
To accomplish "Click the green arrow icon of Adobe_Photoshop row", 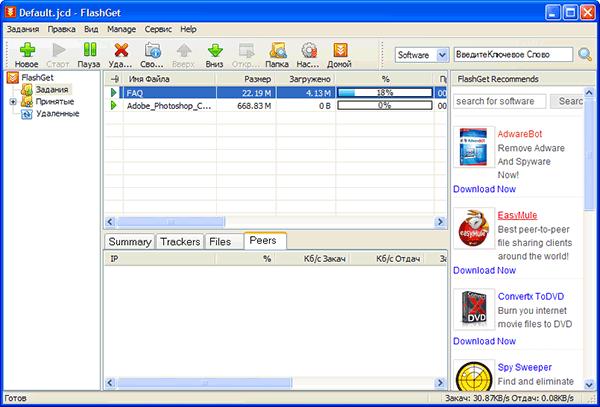I will (x=113, y=106).
